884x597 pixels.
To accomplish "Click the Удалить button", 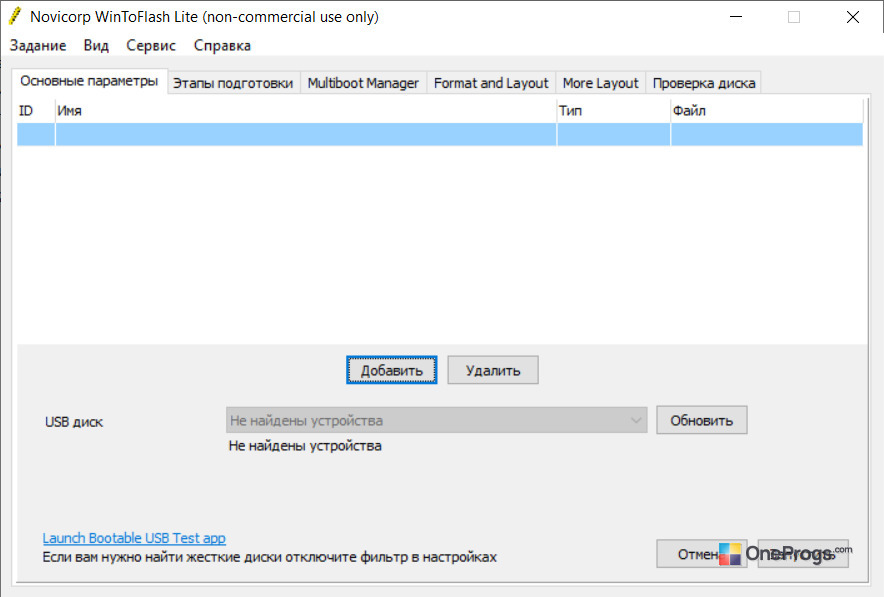I will click(x=493, y=370).
